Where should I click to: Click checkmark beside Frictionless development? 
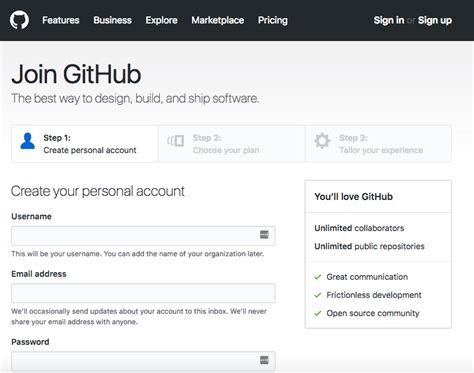pos(318,295)
